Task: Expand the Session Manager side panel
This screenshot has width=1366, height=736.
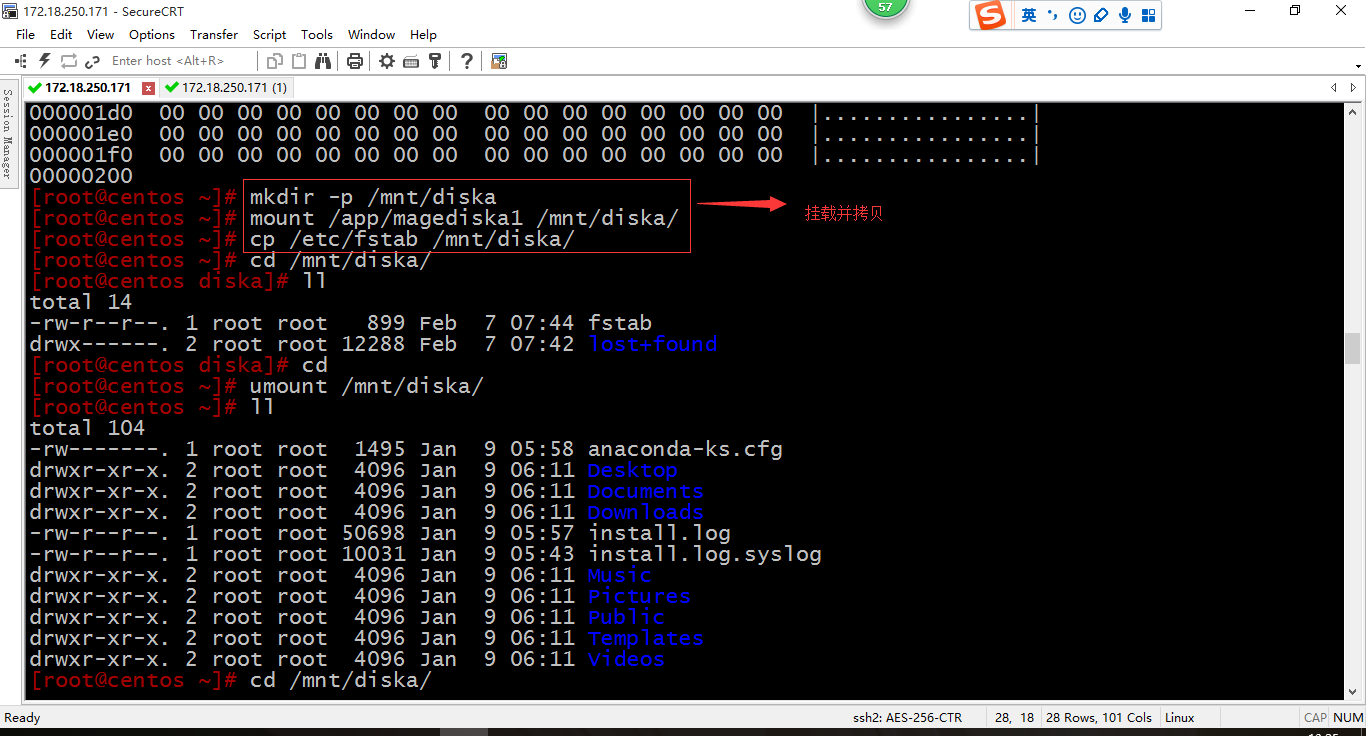Action: [7, 134]
